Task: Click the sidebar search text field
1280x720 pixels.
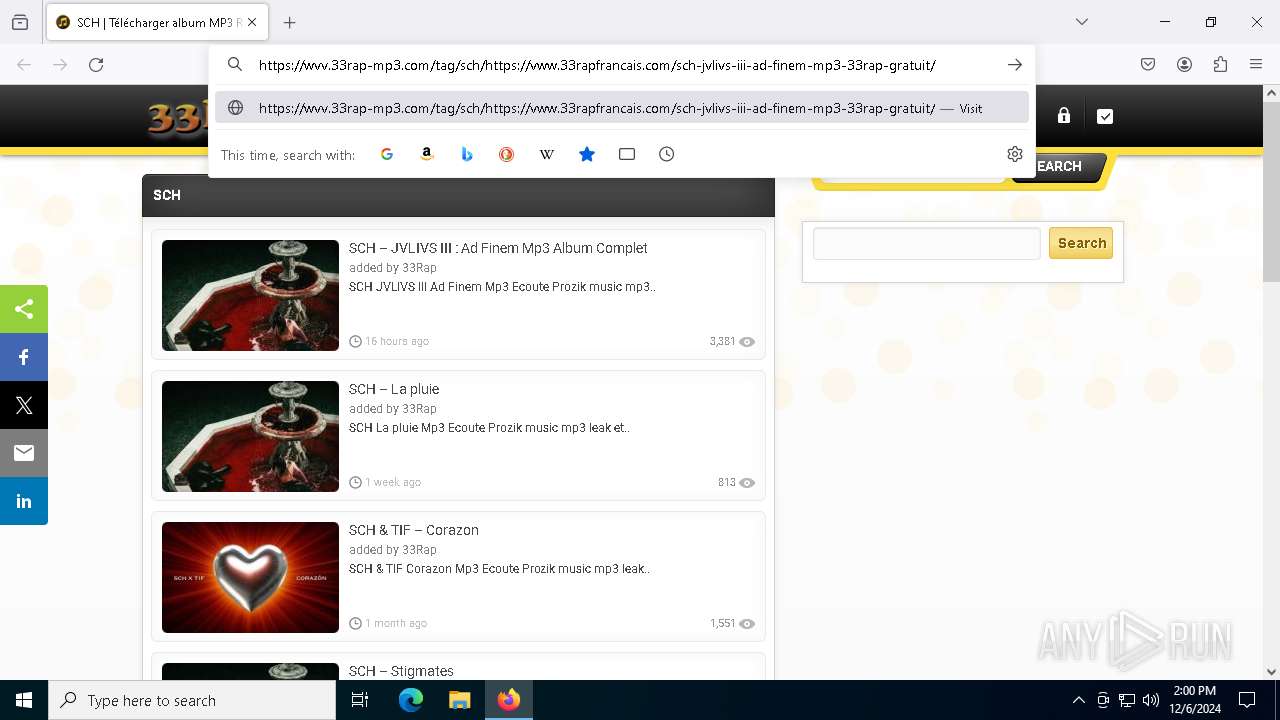Action: 927,243
